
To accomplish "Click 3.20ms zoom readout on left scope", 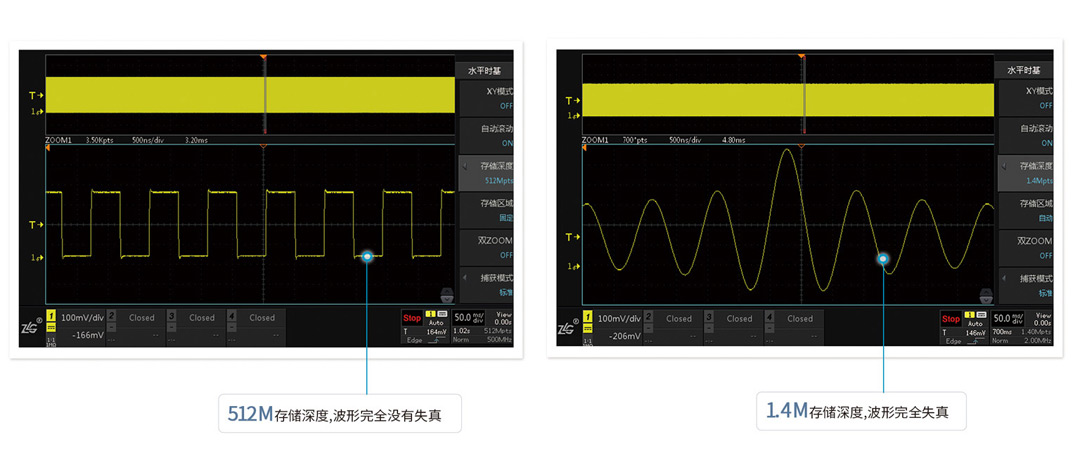I will click(196, 139).
